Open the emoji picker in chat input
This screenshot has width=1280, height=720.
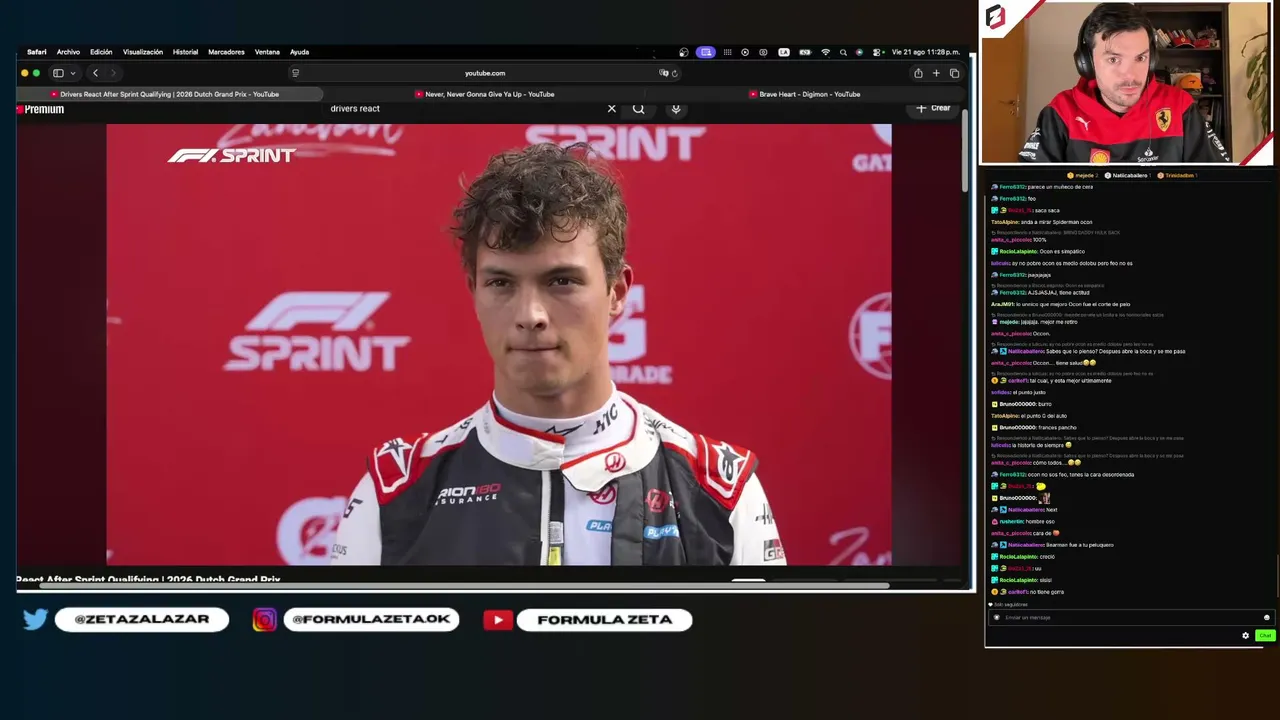[1266, 617]
